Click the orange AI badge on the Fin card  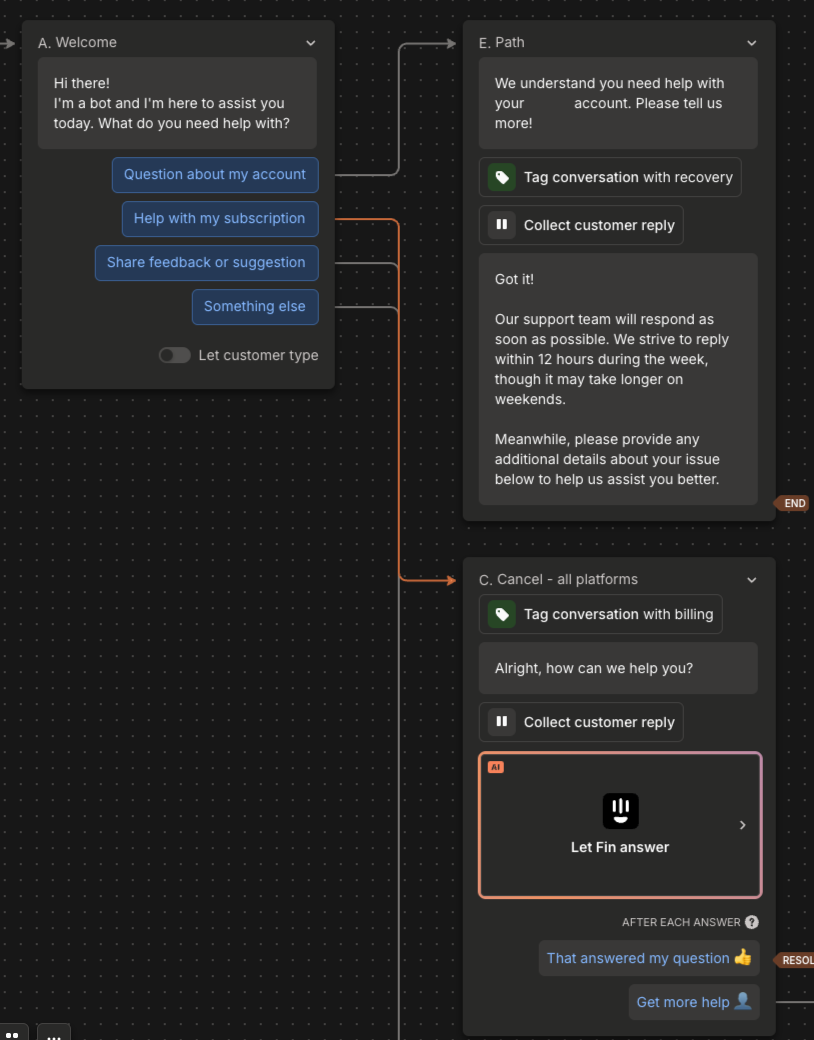496,767
